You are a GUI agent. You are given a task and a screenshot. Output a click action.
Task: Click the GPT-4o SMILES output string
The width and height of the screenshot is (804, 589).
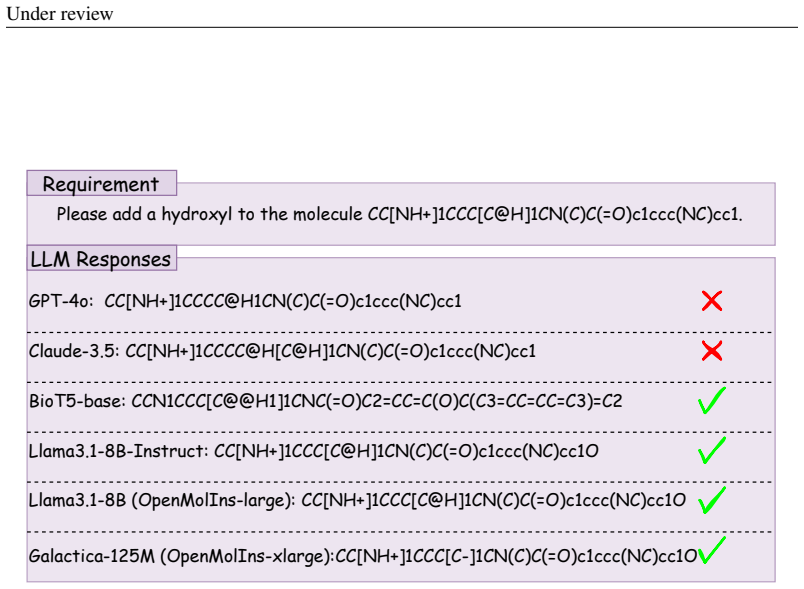pos(283,301)
